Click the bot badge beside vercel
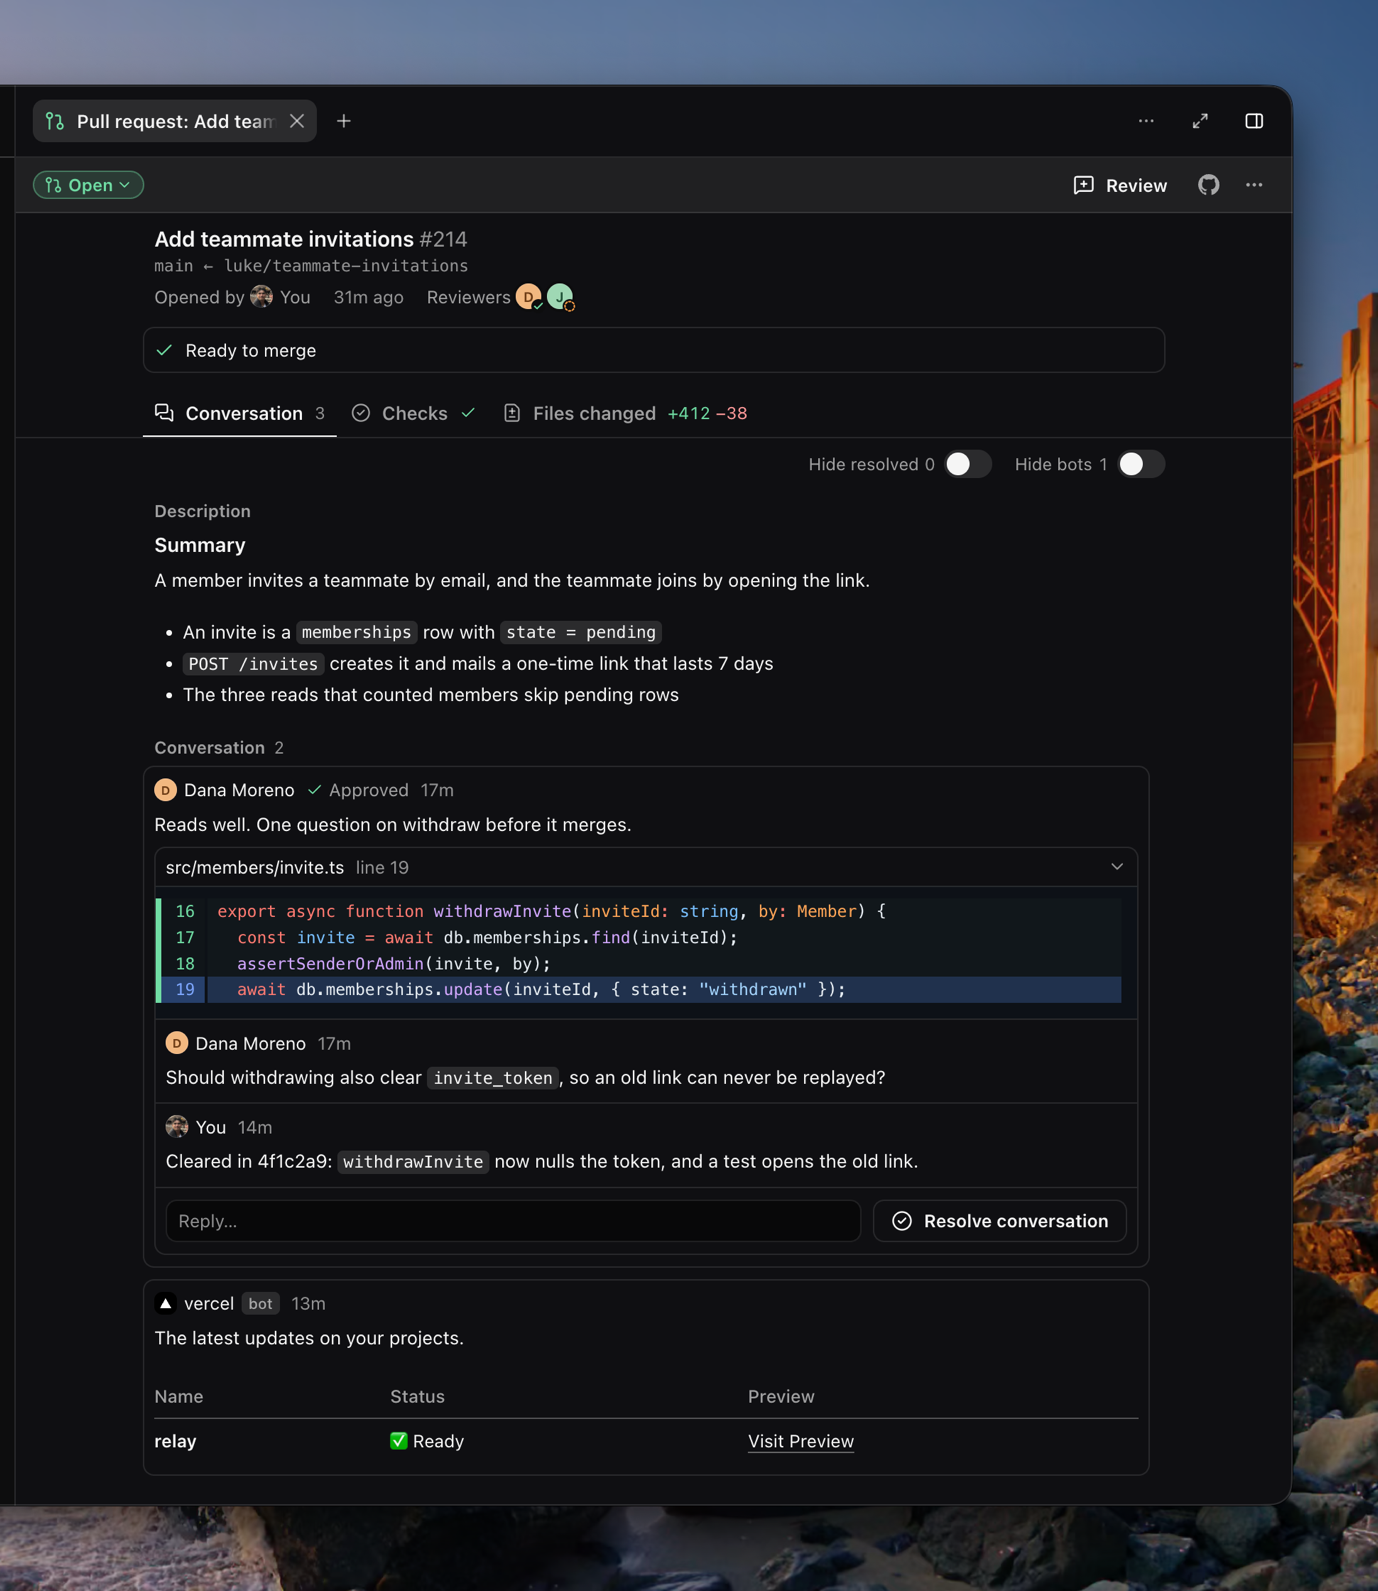This screenshot has height=1591, width=1378. (x=260, y=1303)
